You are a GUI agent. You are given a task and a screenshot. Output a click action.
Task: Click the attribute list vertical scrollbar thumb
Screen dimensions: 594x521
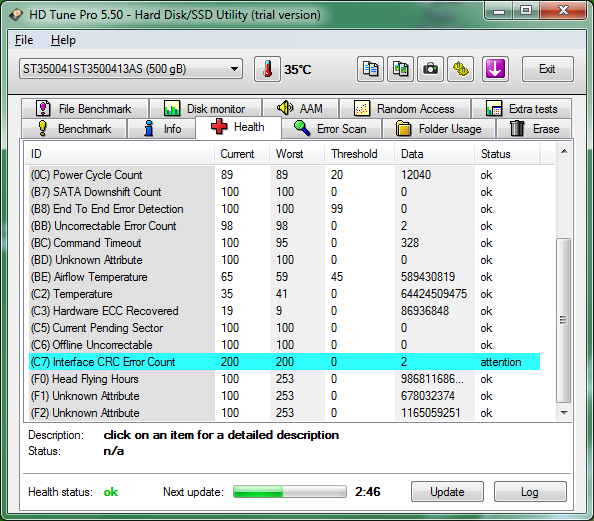click(564, 321)
